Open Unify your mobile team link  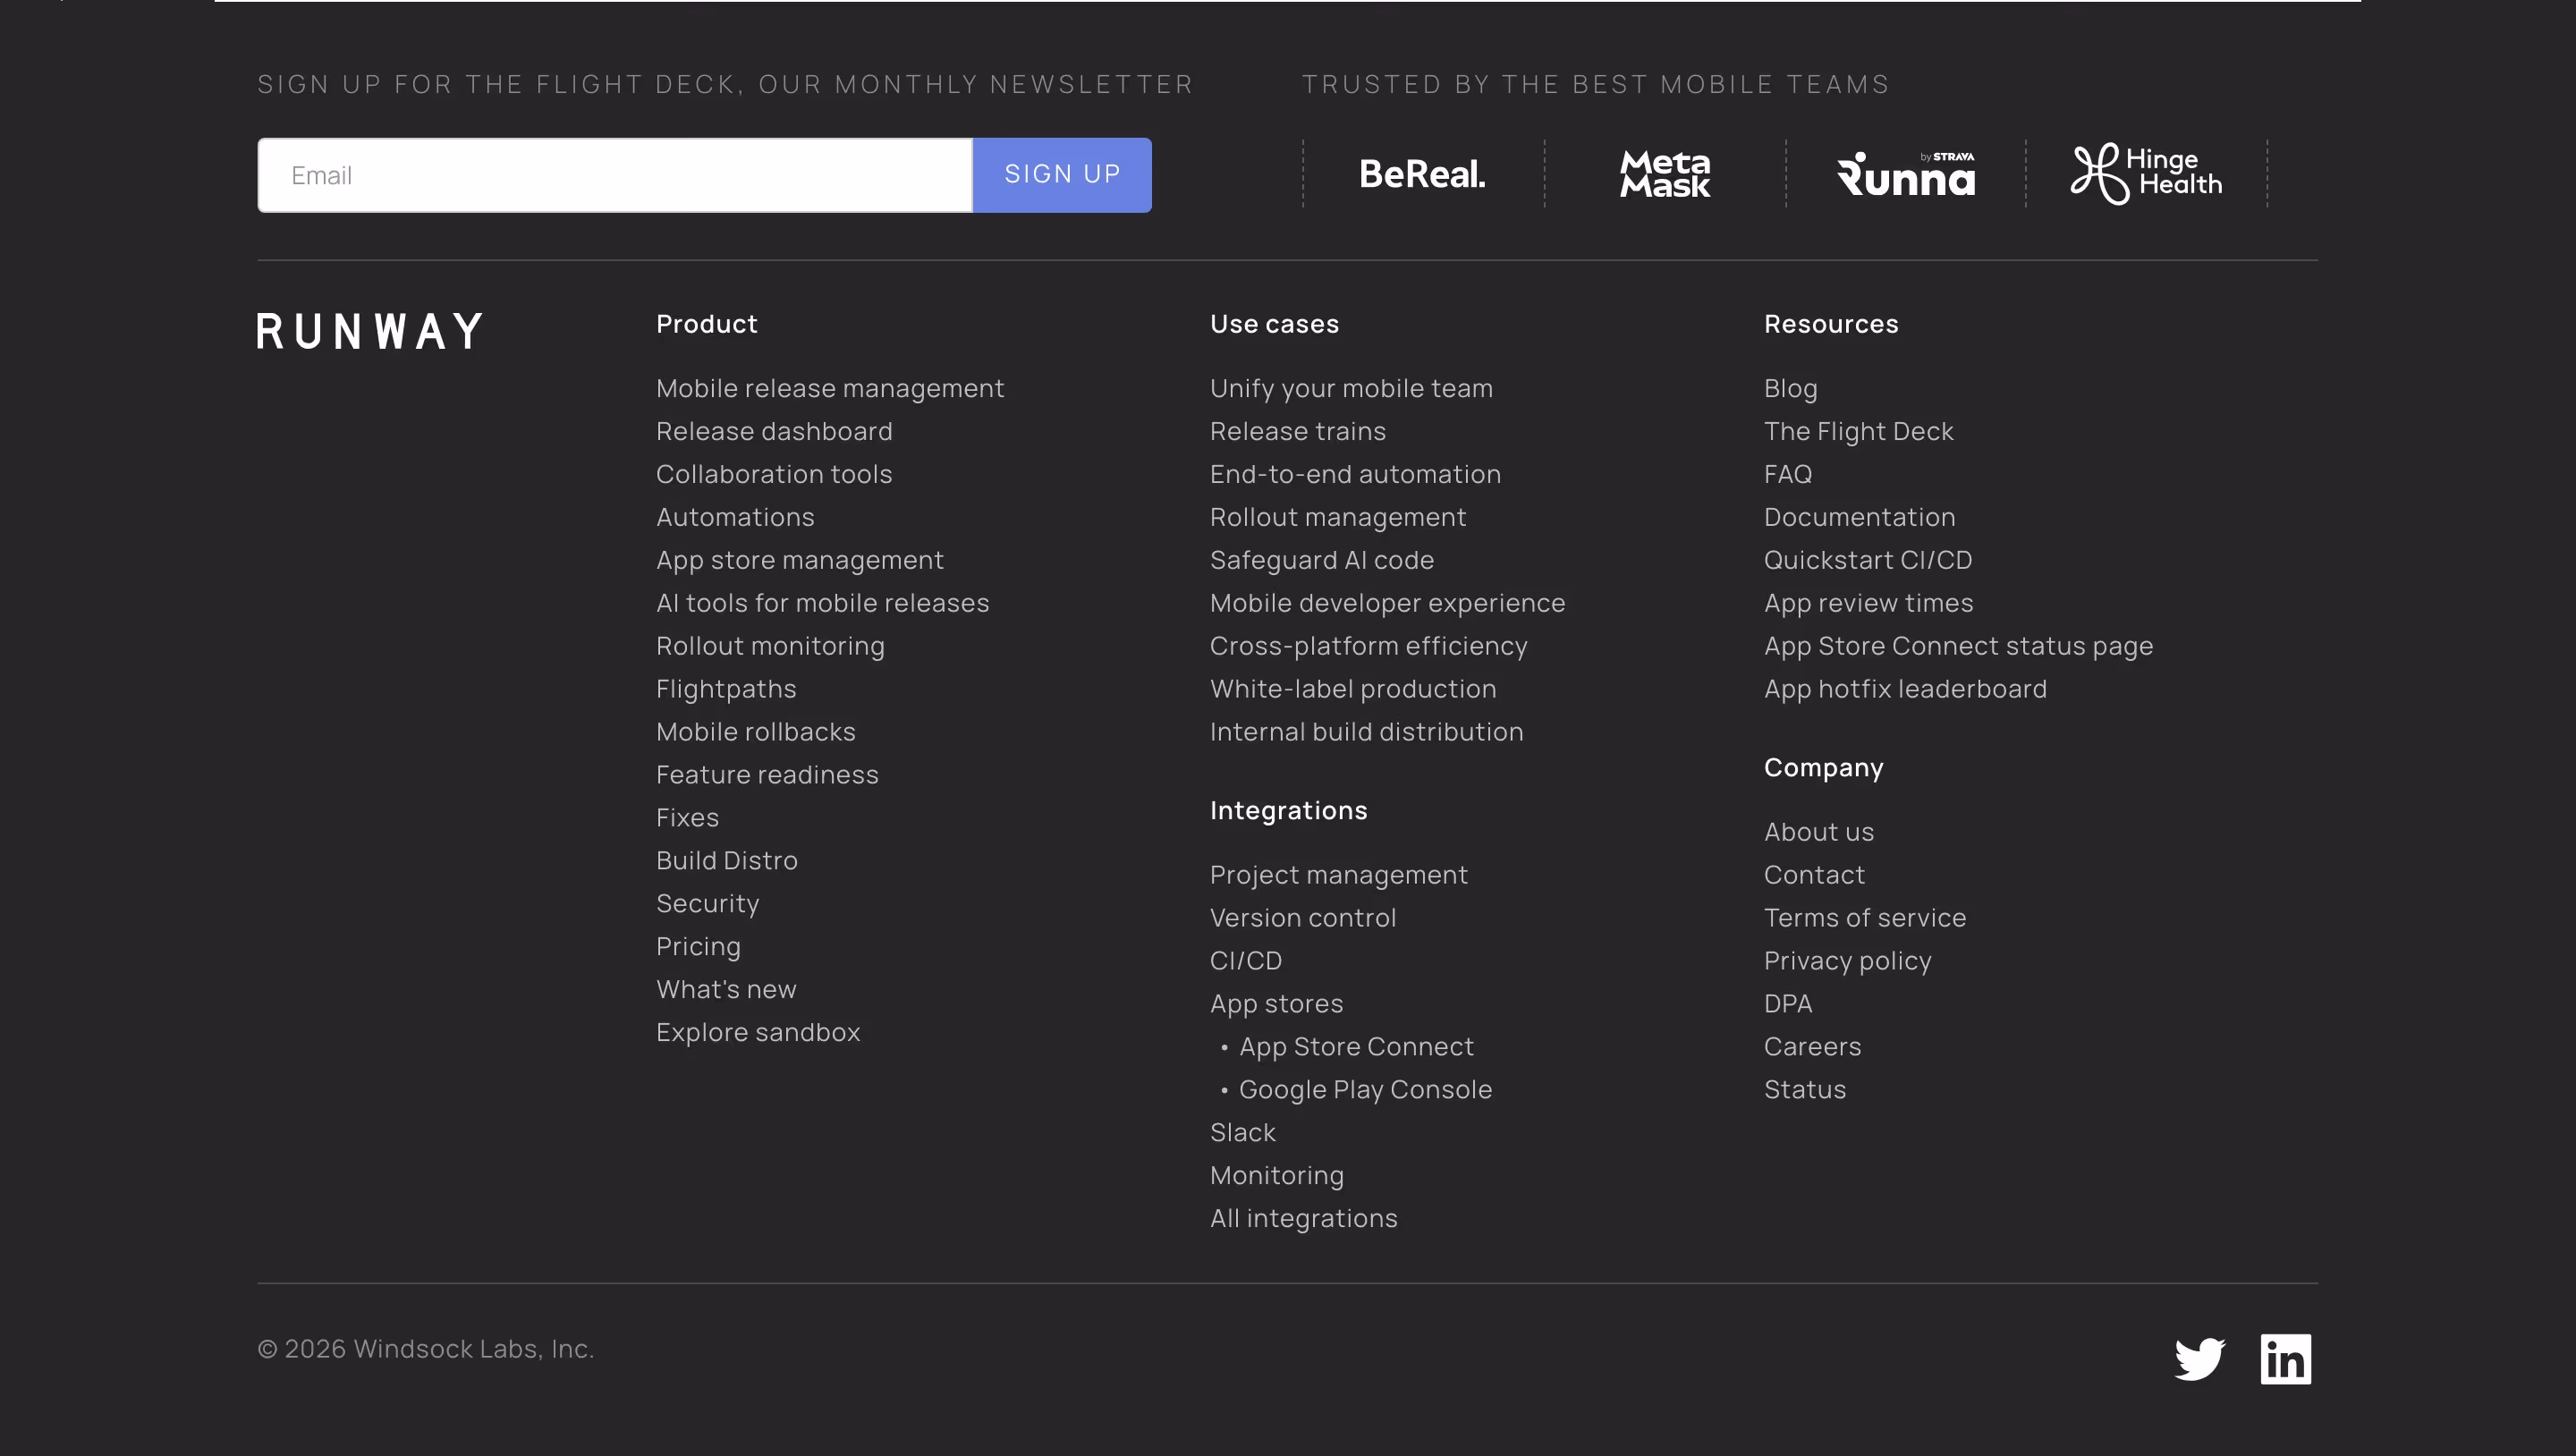pyautogui.click(x=1351, y=388)
